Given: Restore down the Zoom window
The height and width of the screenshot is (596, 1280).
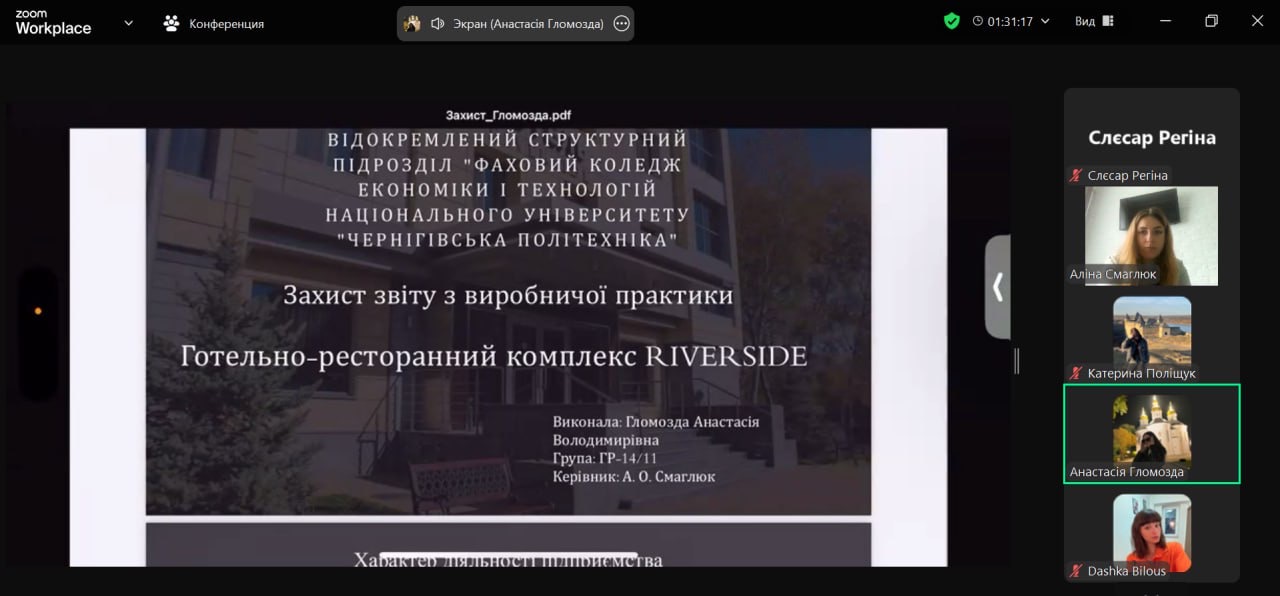Looking at the screenshot, I should point(1211,21).
